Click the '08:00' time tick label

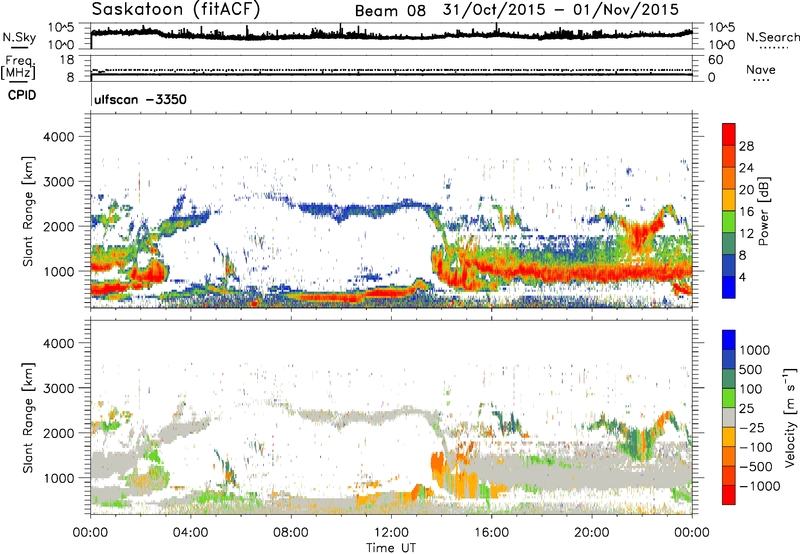click(290, 533)
